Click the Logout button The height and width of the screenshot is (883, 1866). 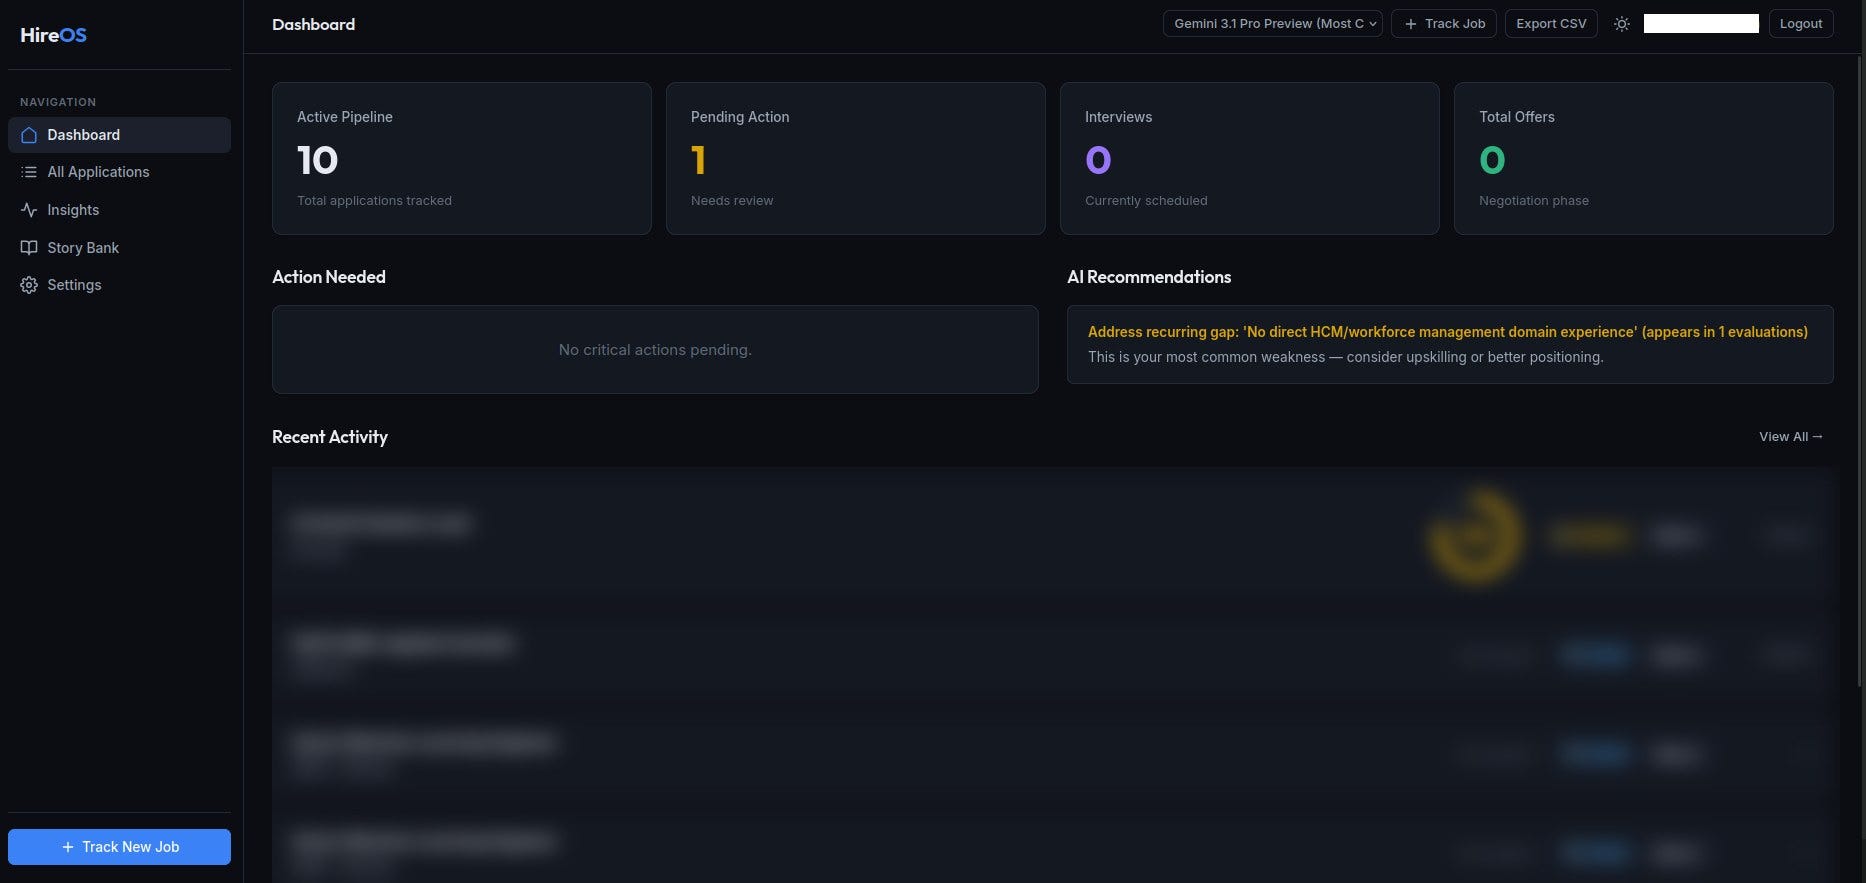coord(1801,24)
